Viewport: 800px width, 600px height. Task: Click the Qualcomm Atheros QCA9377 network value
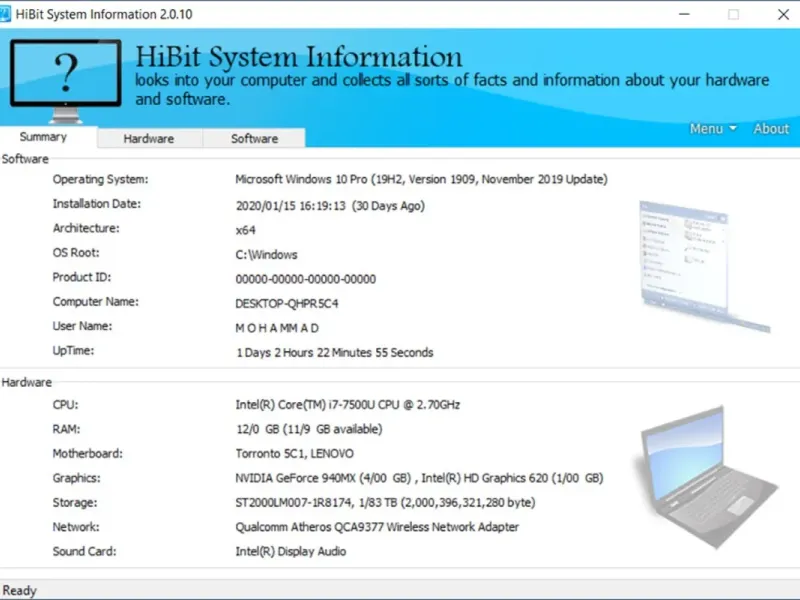[377, 528]
